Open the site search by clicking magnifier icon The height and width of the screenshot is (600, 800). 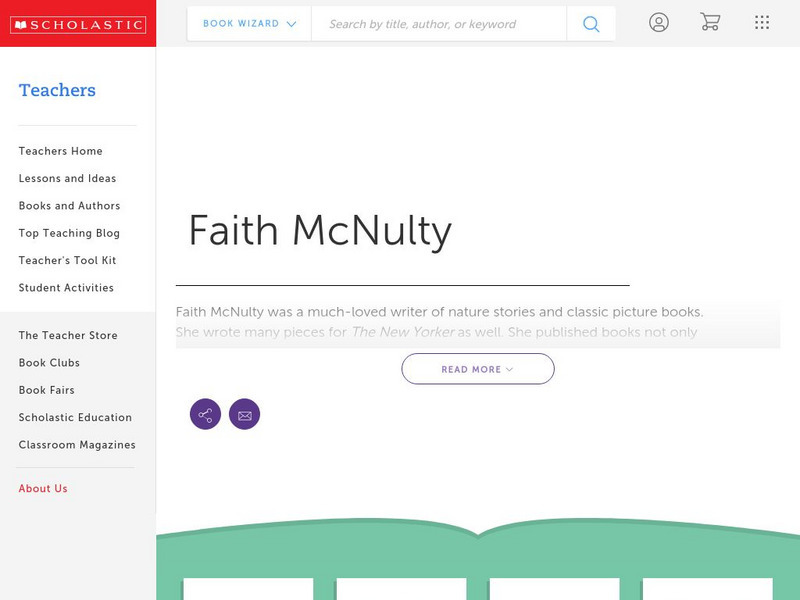click(x=590, y=23)
